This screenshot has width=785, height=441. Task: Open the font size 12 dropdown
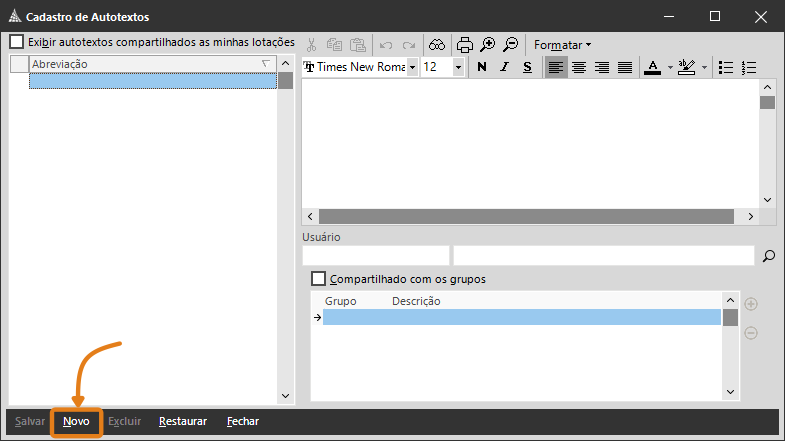(458, 67)
